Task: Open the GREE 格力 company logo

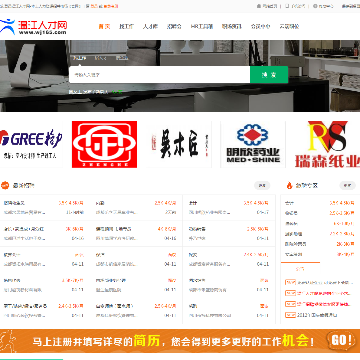Action: [x=31, y=144]
